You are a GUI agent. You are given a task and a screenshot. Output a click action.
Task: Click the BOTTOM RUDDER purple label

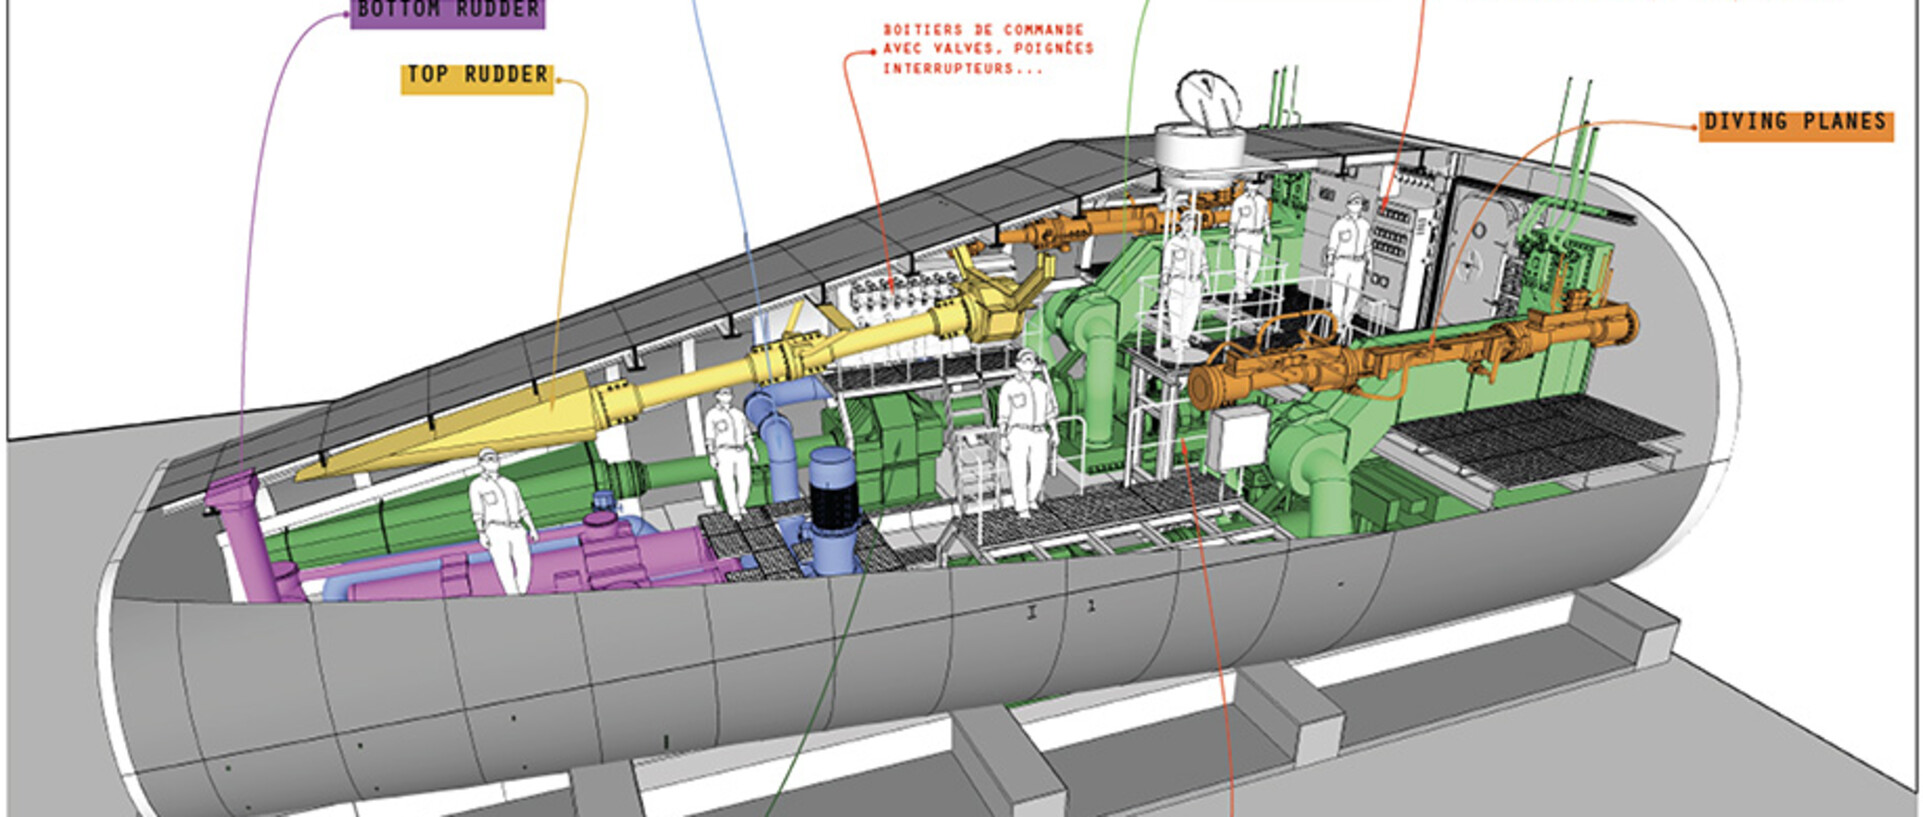[x=448, y=12]
